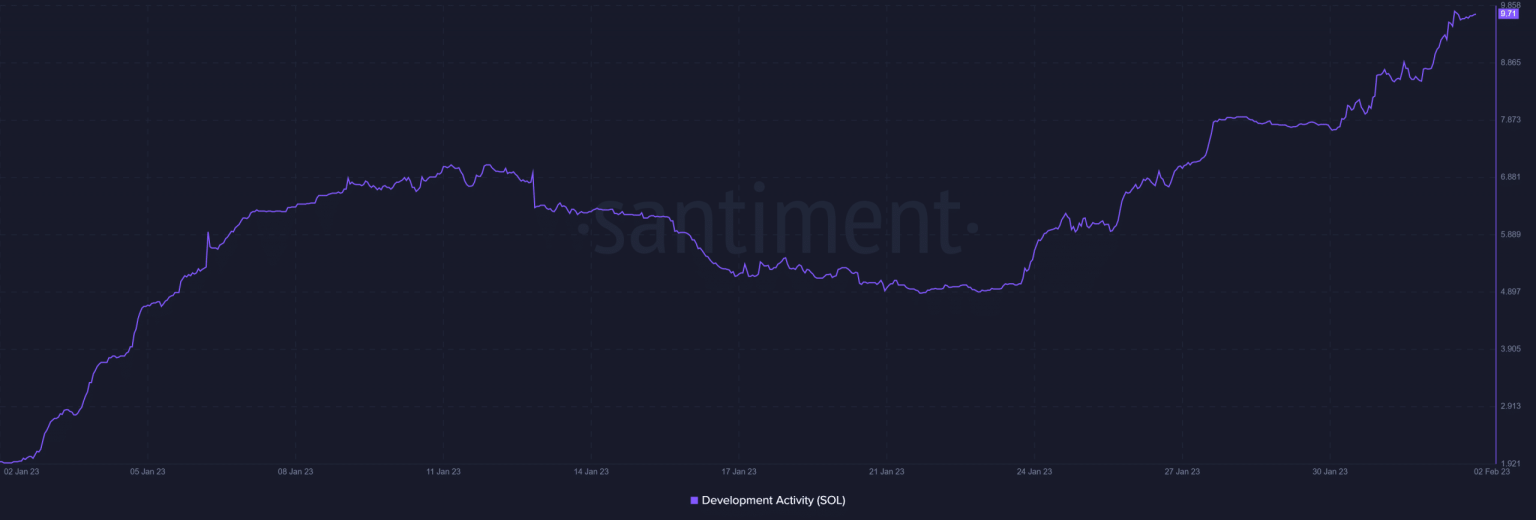Image resolution: width=1536 pixels, height=520 pixels.
Task: Select the 02 Jan 23 date label
Action: 22,471
